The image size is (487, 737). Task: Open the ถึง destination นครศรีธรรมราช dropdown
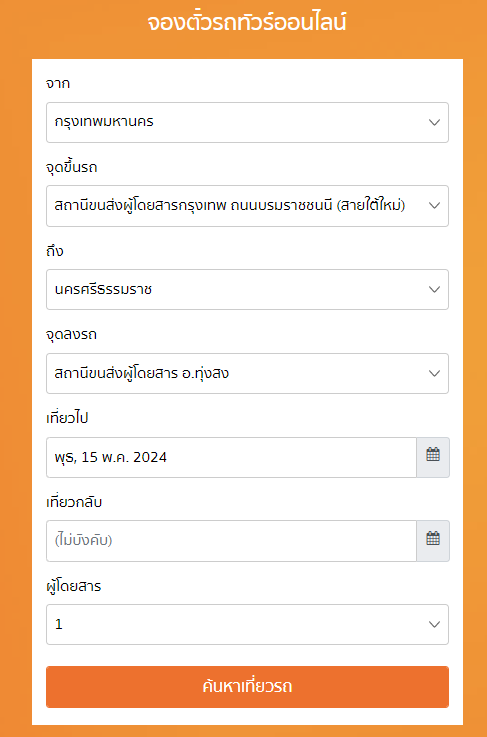coord(247,290)
